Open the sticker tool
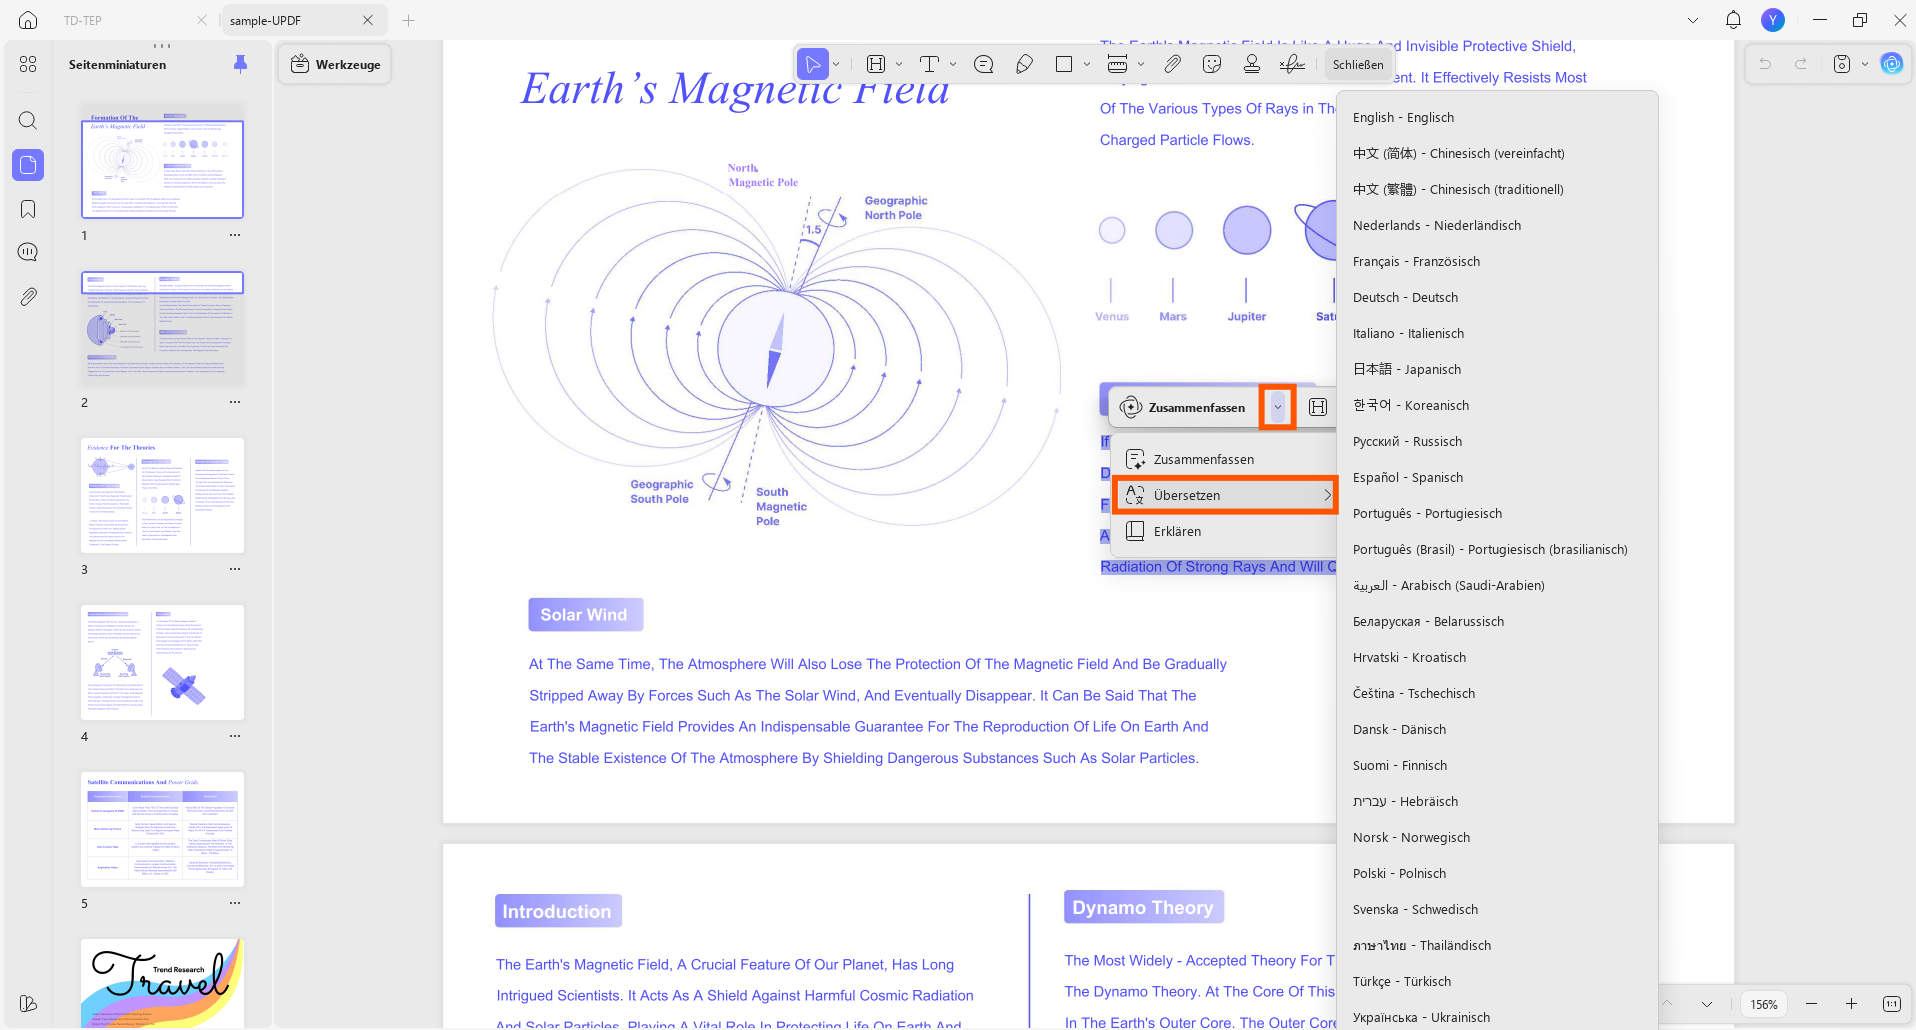1916x1030 pixels. 1212,64
